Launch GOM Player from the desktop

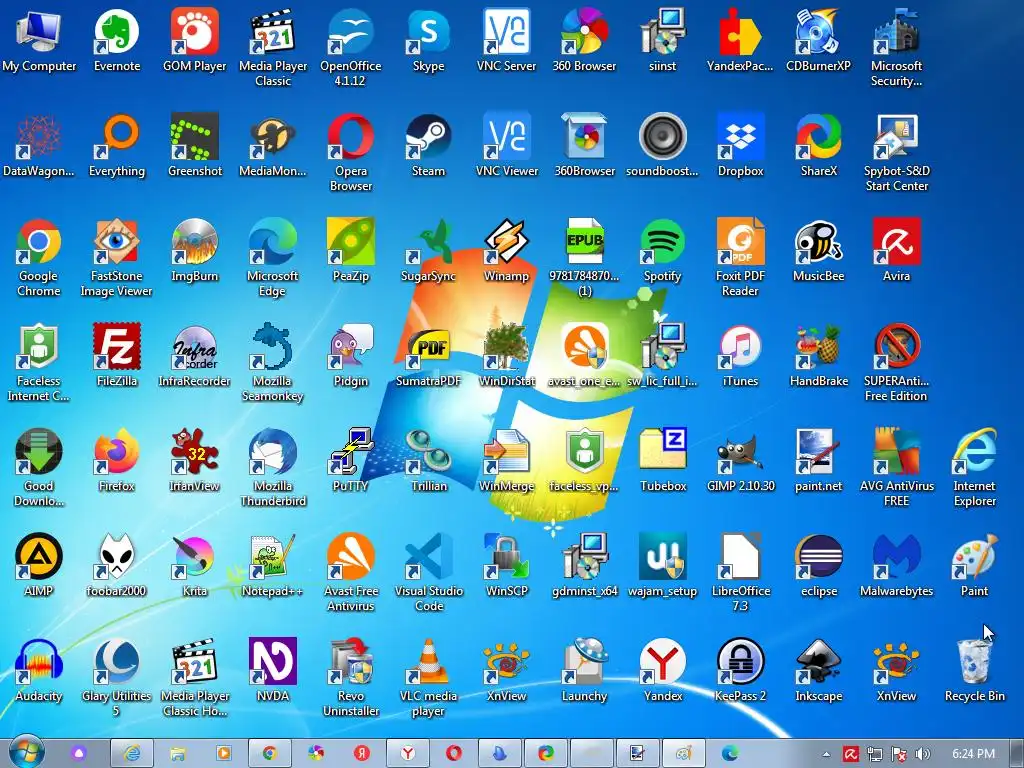(x=195, y=40)
